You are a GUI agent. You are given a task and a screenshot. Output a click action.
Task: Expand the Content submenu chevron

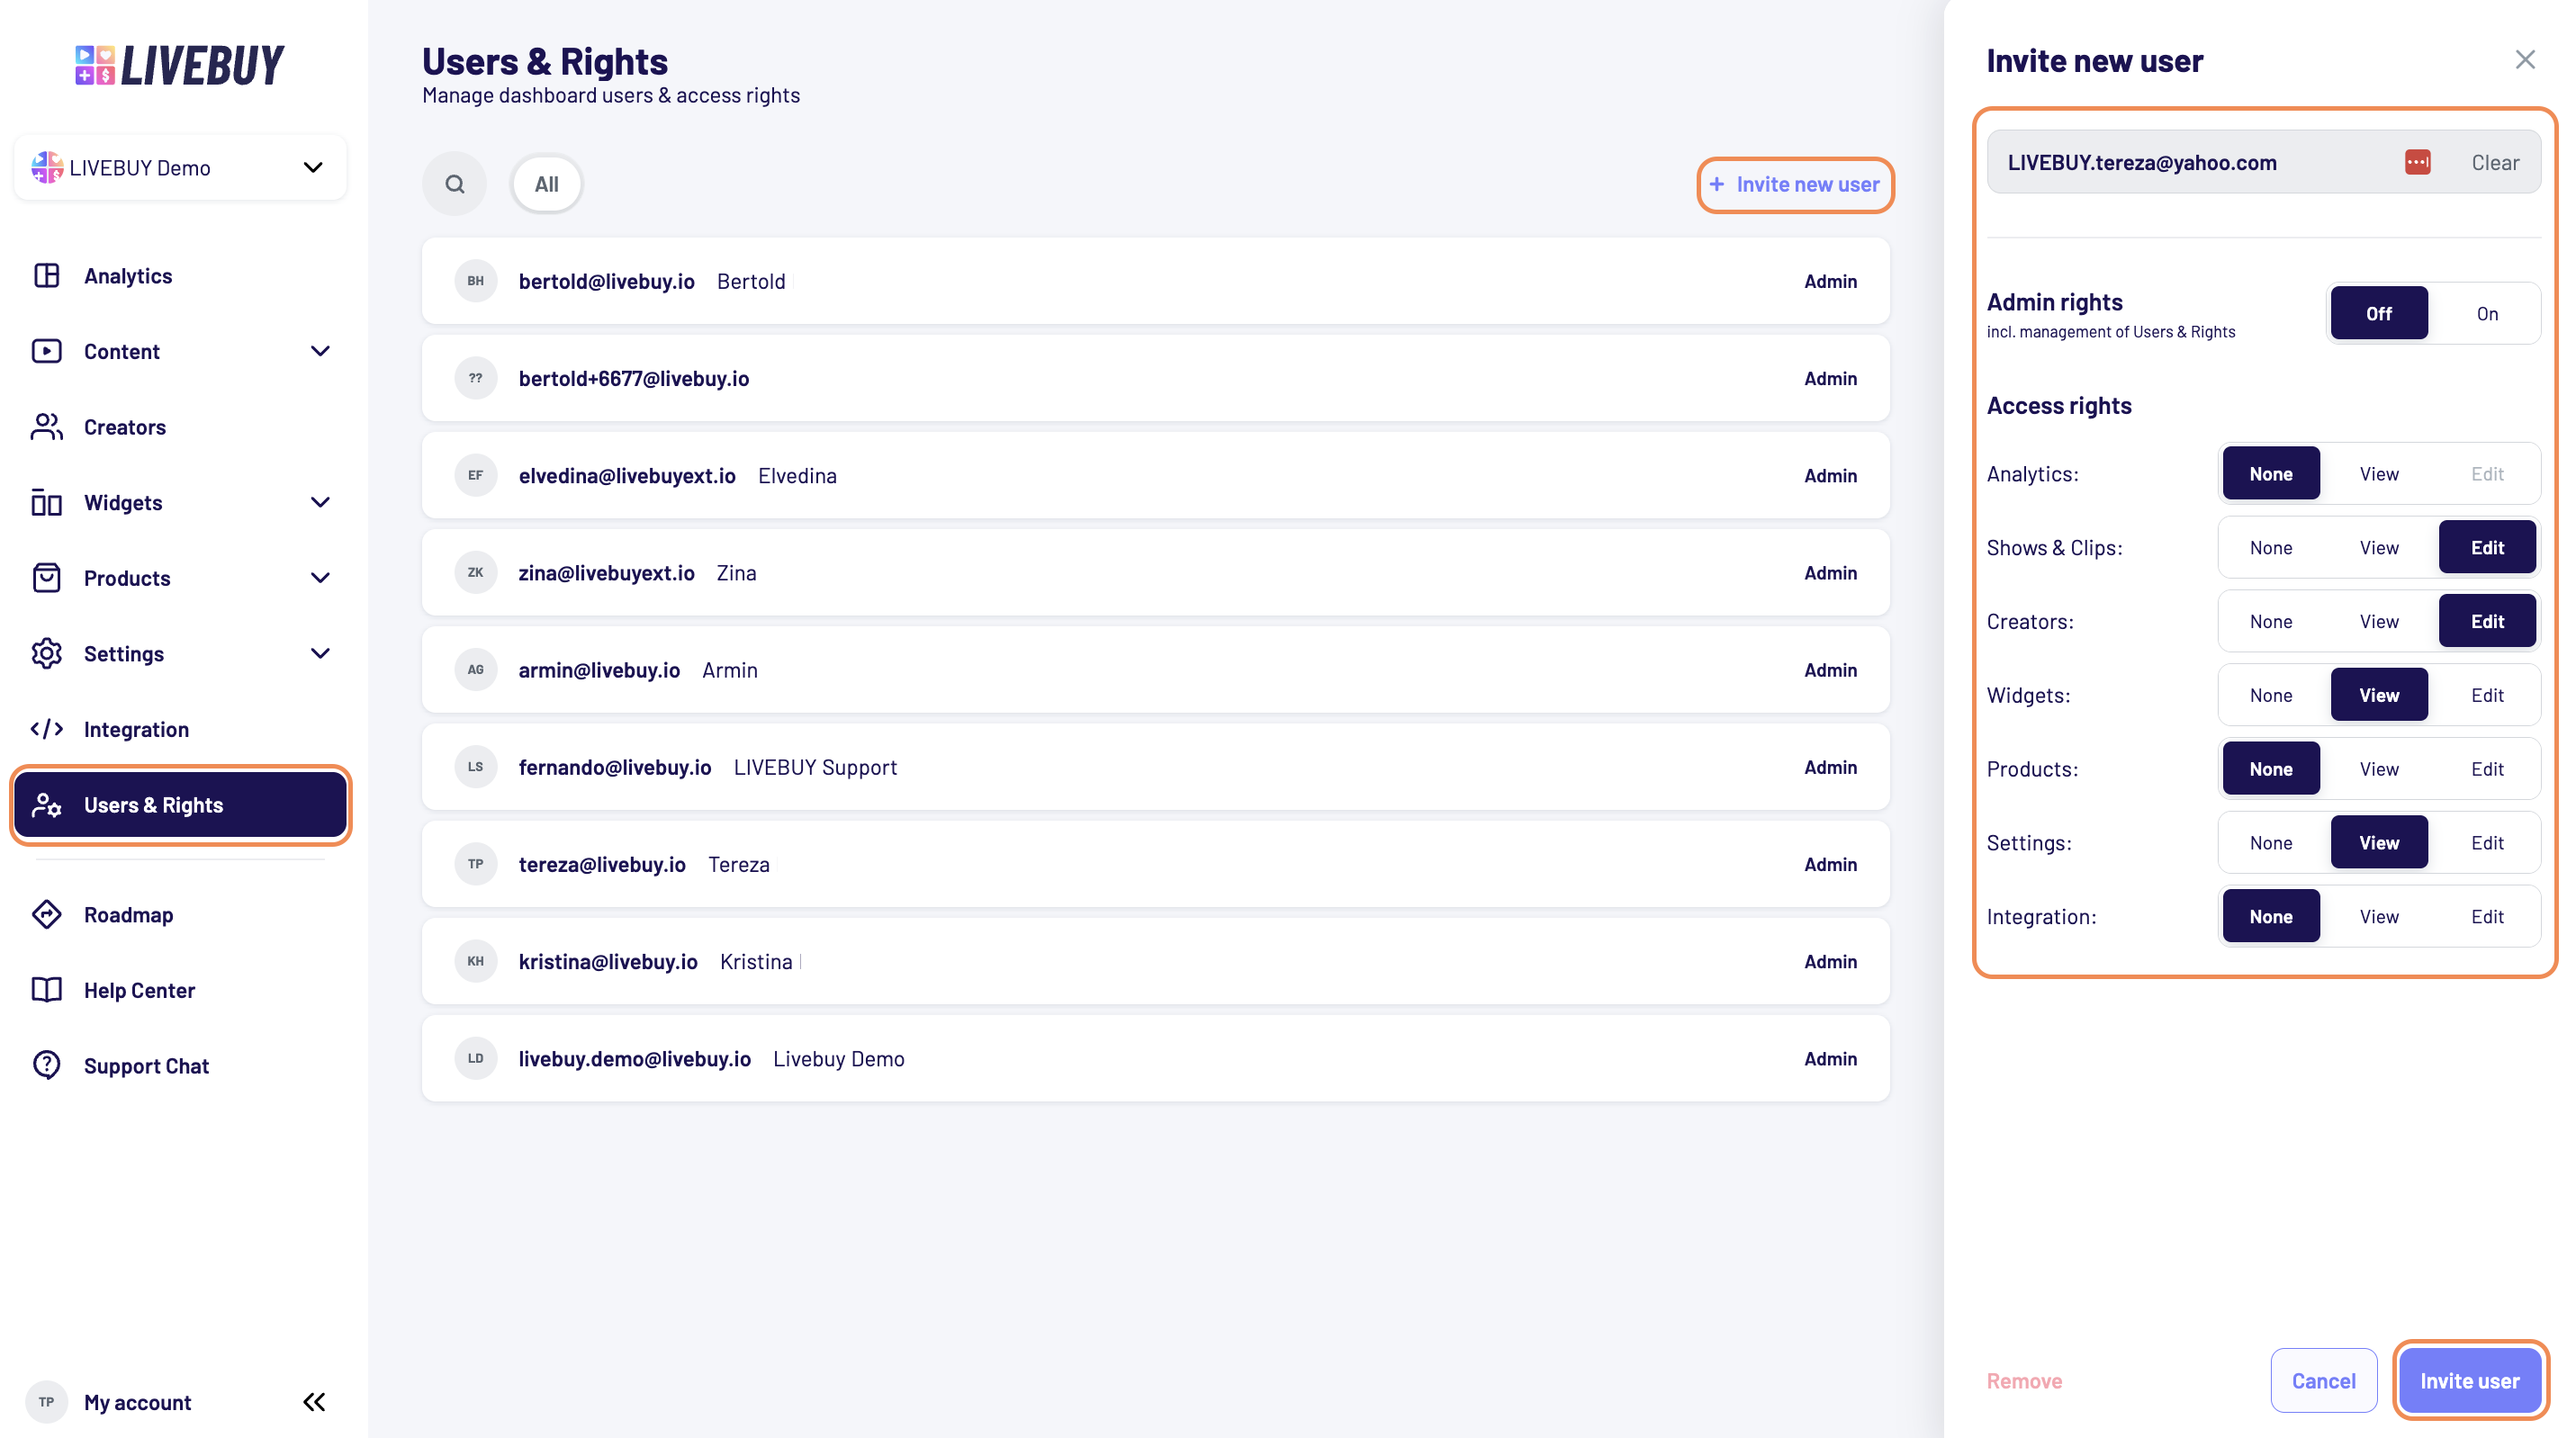320,351
